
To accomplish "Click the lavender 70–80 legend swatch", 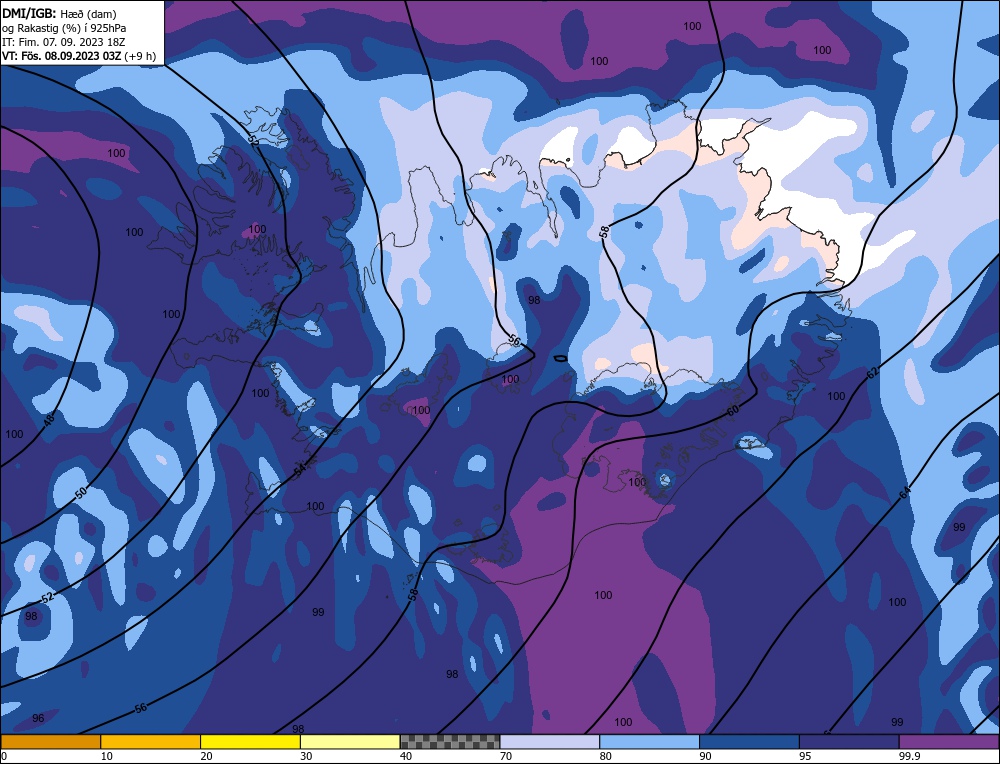I will 550,742.
